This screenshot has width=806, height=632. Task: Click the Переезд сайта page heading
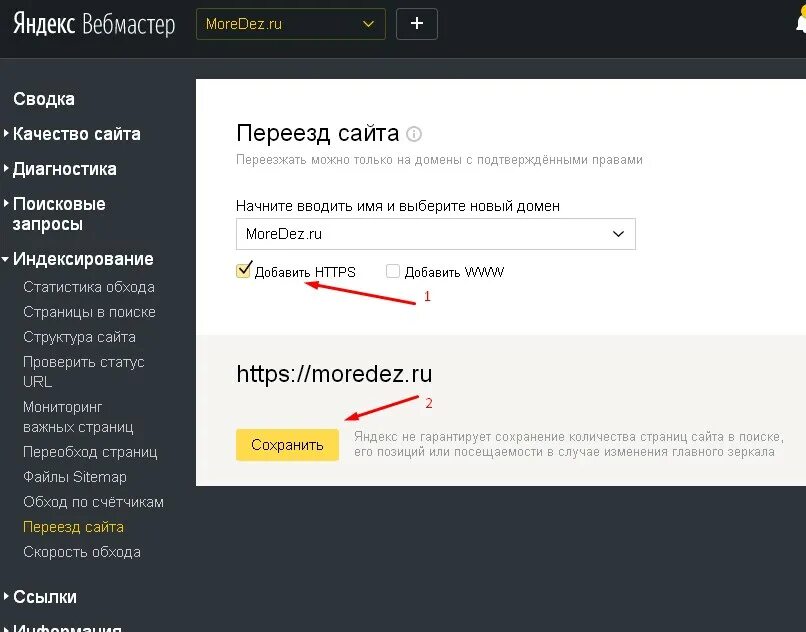coord(318,133)
